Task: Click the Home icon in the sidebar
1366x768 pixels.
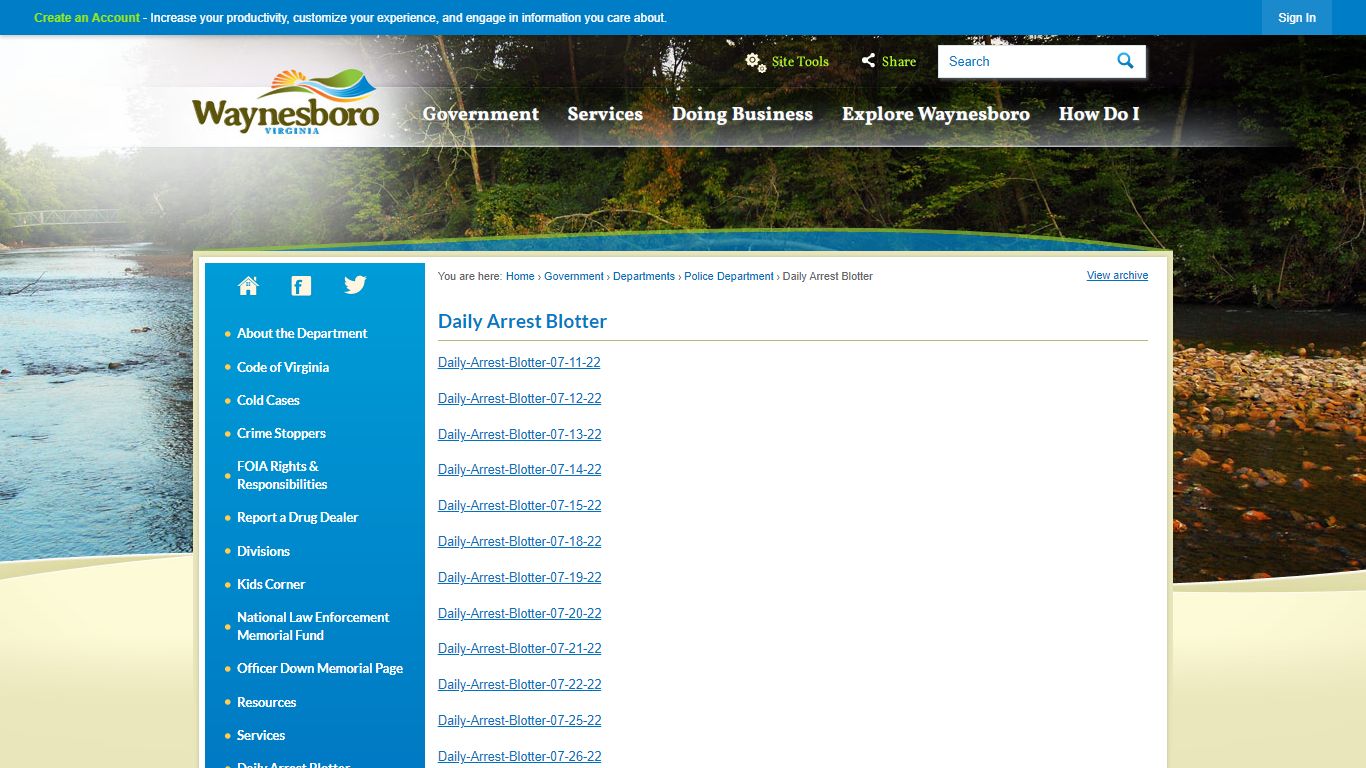Action: [248, 286]
